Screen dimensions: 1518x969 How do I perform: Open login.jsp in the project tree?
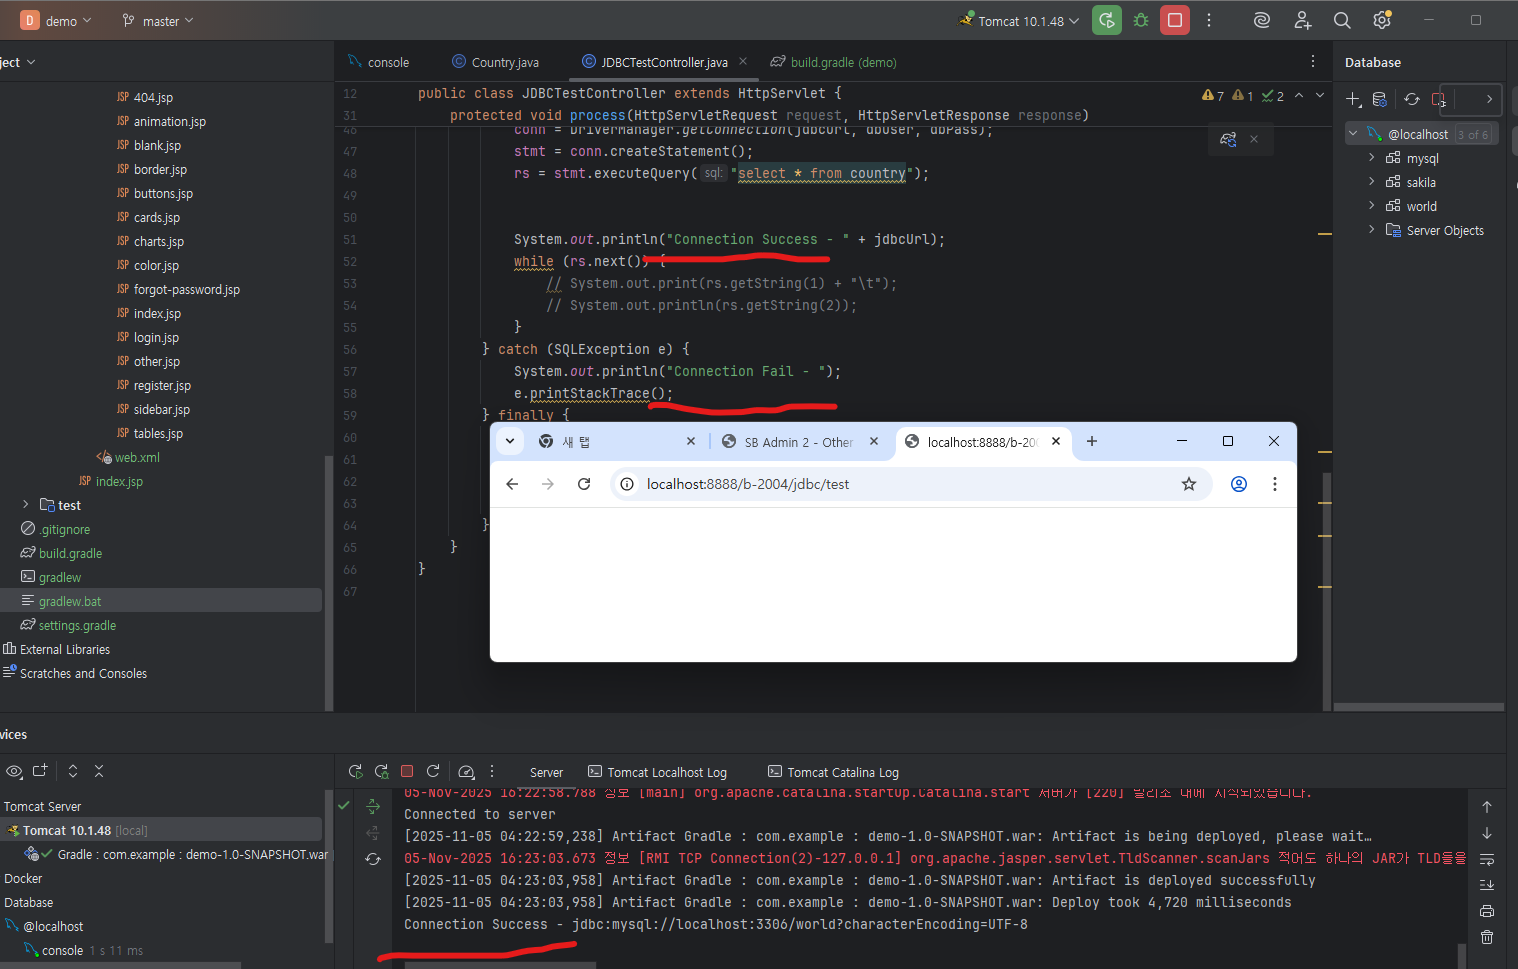point(147,337)
